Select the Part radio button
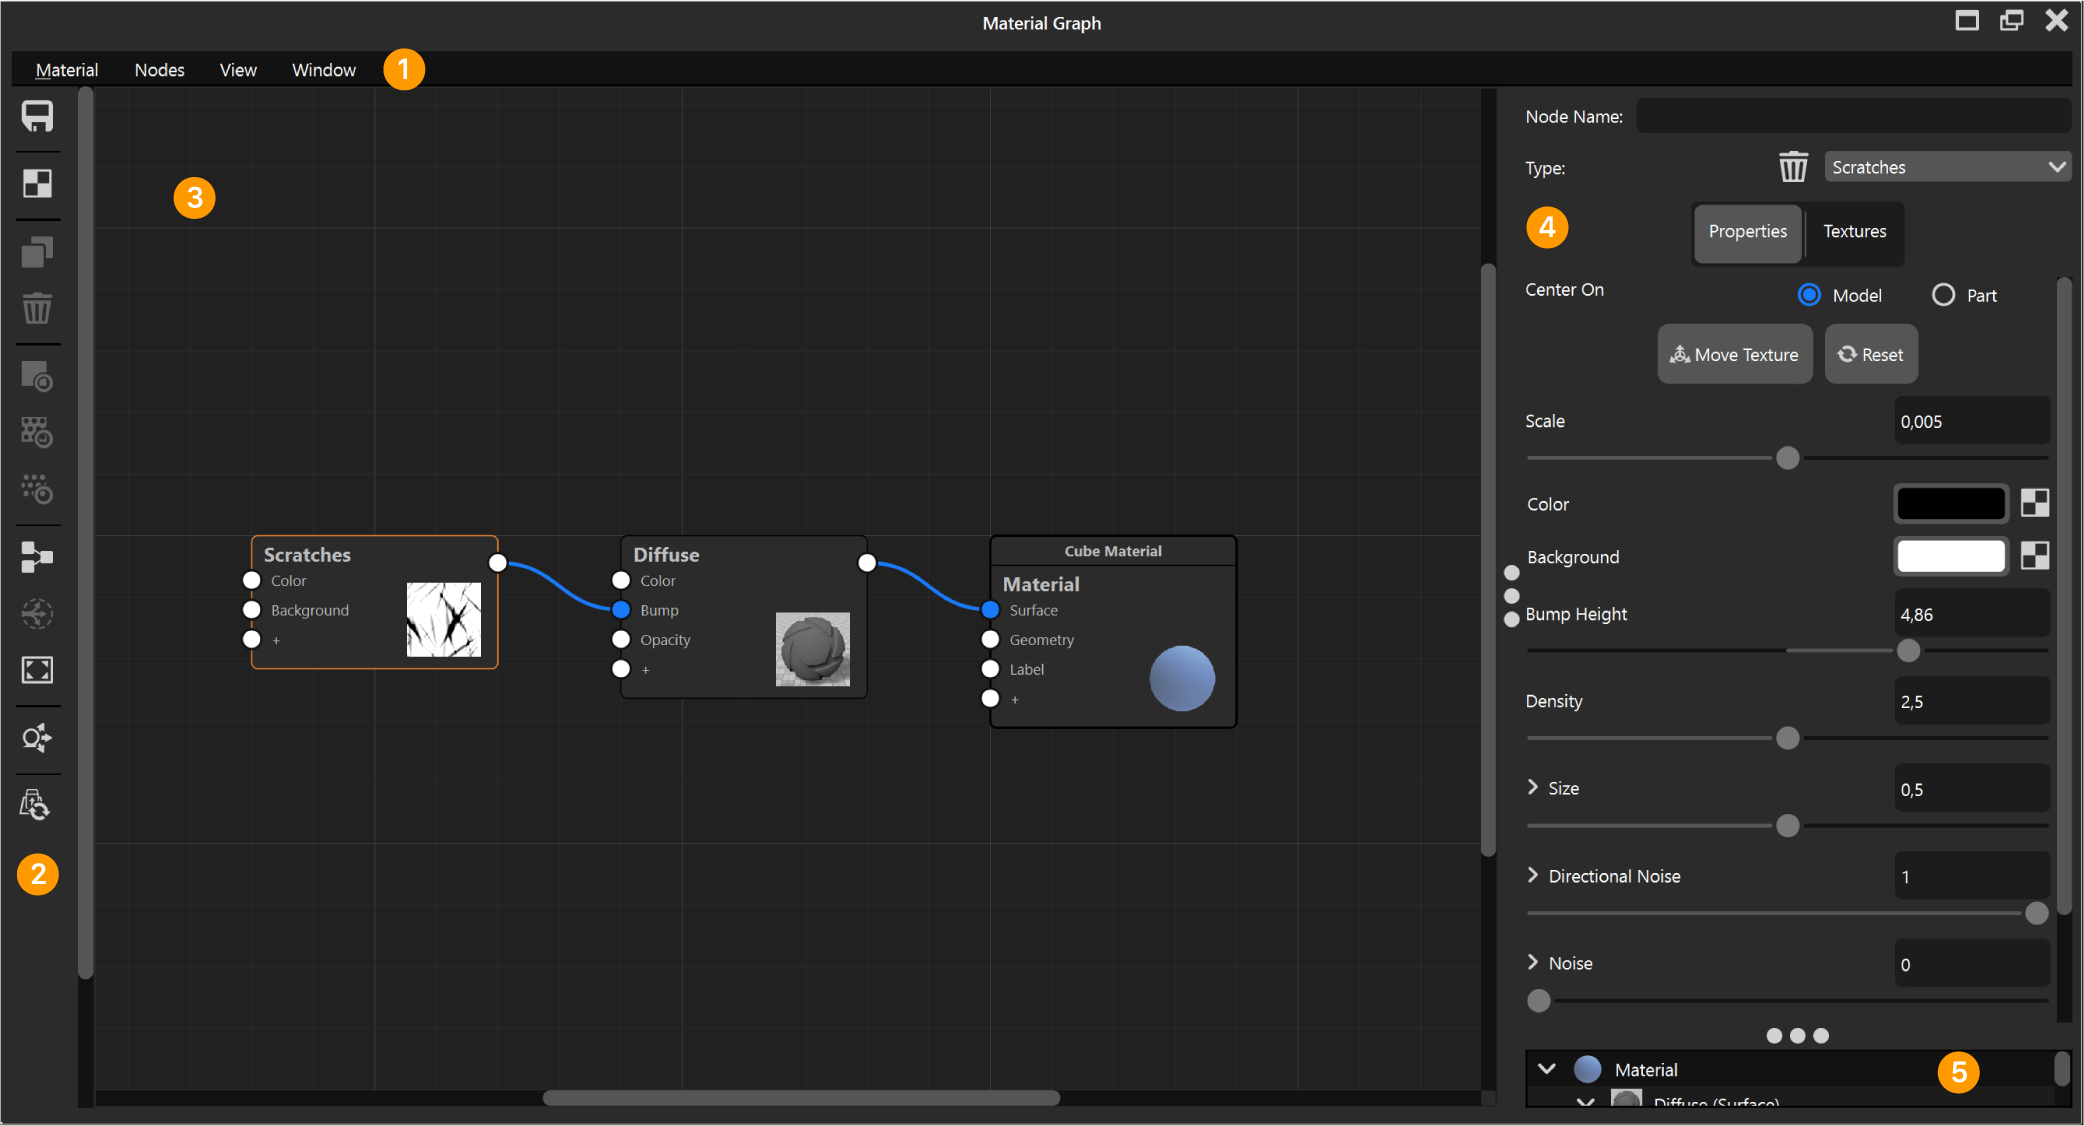 point(1943,295)
